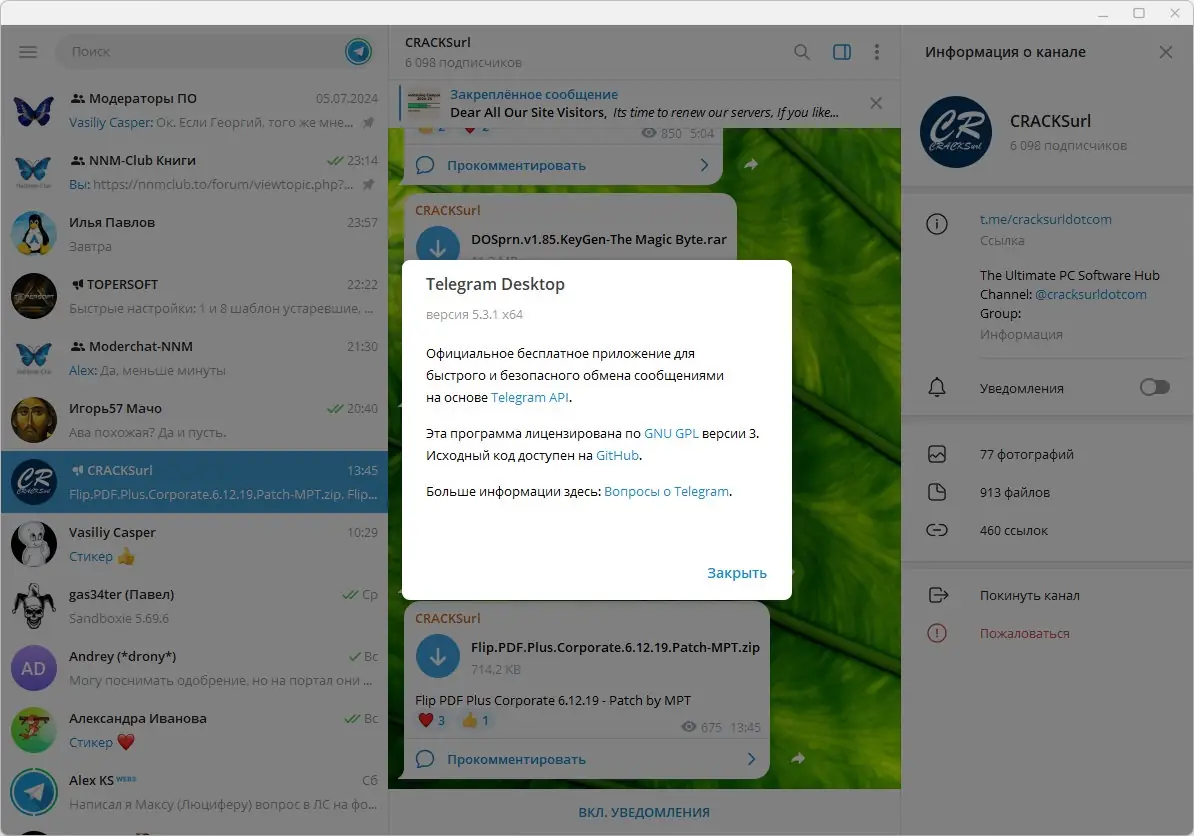Viewport: 1194px width, 836px height.
Task: Open chat with Александра Иванова
Action: tap(194, 730)
